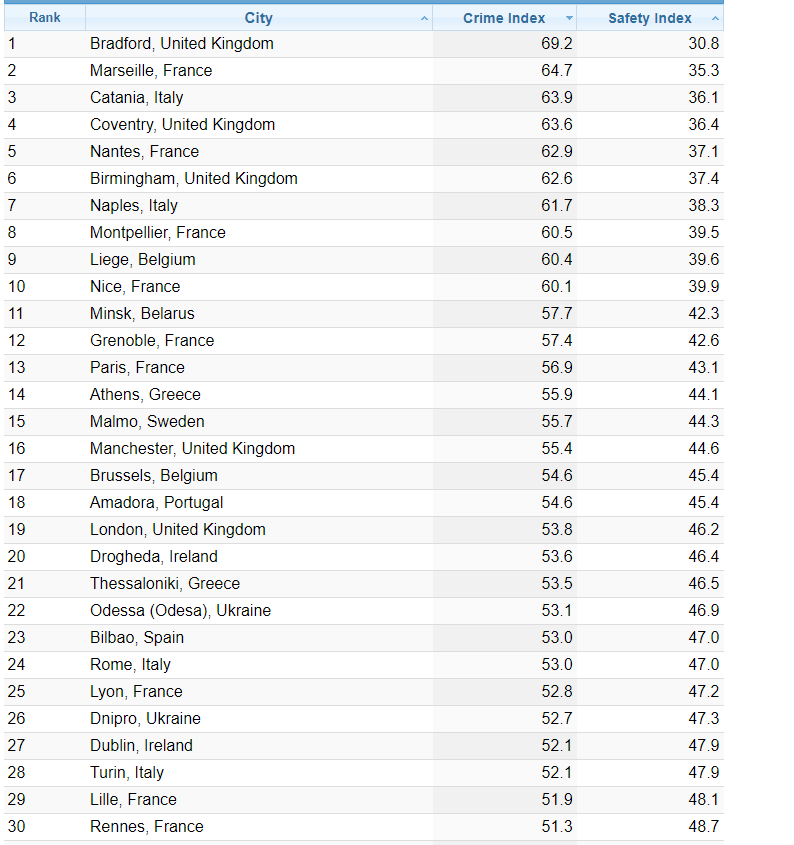Sort table by Safety Index header
Viewport: 794px width, 845px height.
649,18
